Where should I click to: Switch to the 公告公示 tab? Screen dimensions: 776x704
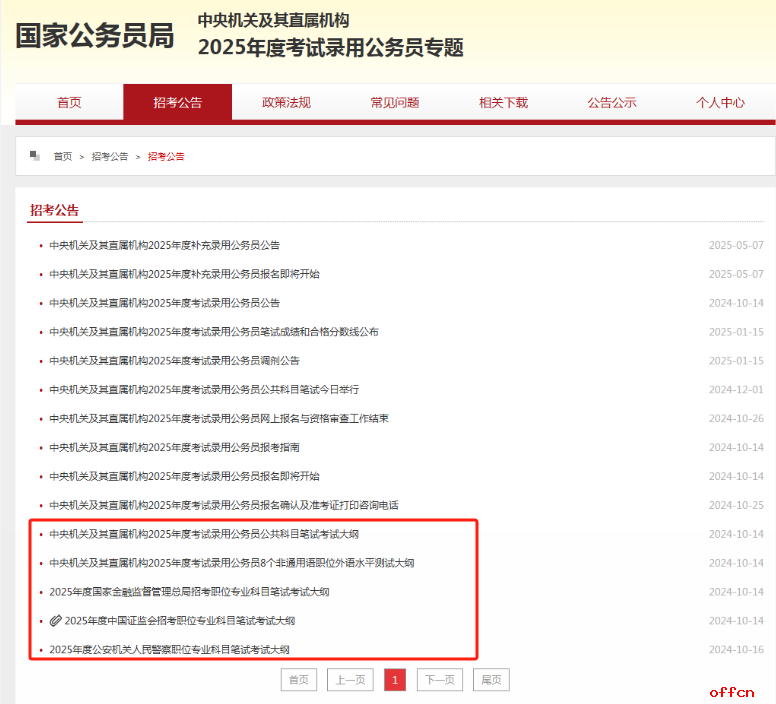coord(612,102)
